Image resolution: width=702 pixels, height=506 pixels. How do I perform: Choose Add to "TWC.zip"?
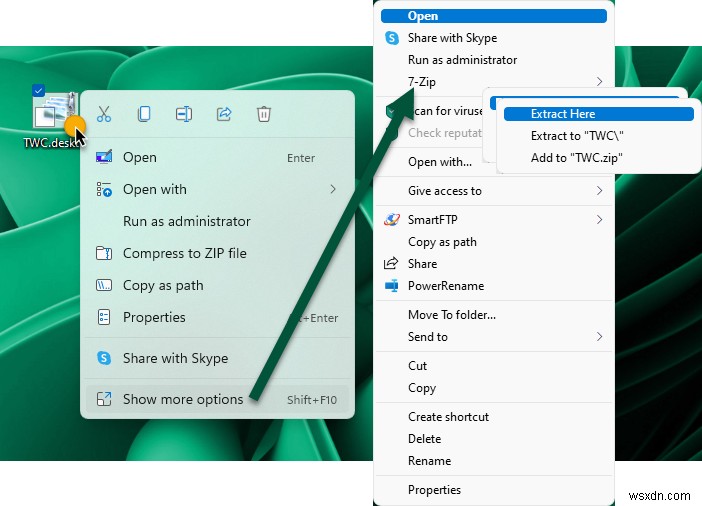(599, 158)
